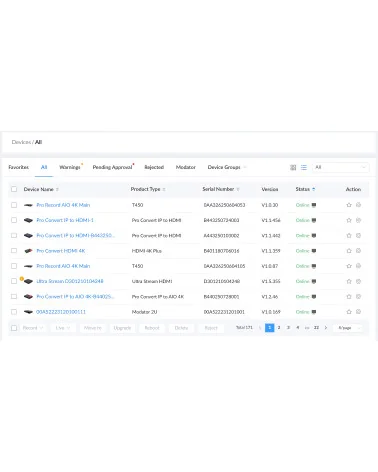The height and width of the screenshot is (472, 378).
Task: Click the Devices breadcrumb
Action: [21, 142]
